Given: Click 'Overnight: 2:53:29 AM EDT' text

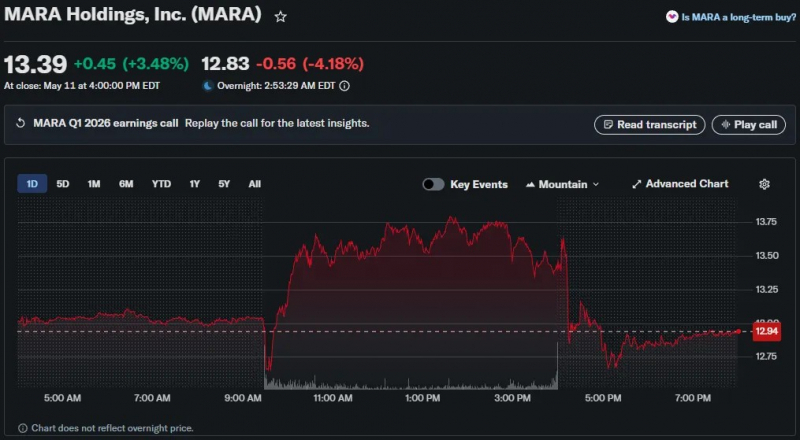Looking at the screenshot, I should tap(276, 86).
